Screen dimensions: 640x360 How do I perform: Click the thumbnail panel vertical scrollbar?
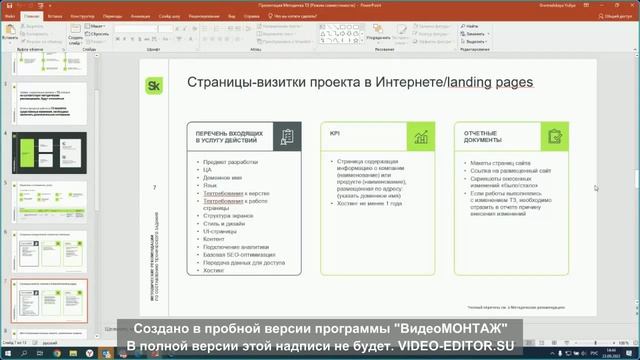point(97,196)
